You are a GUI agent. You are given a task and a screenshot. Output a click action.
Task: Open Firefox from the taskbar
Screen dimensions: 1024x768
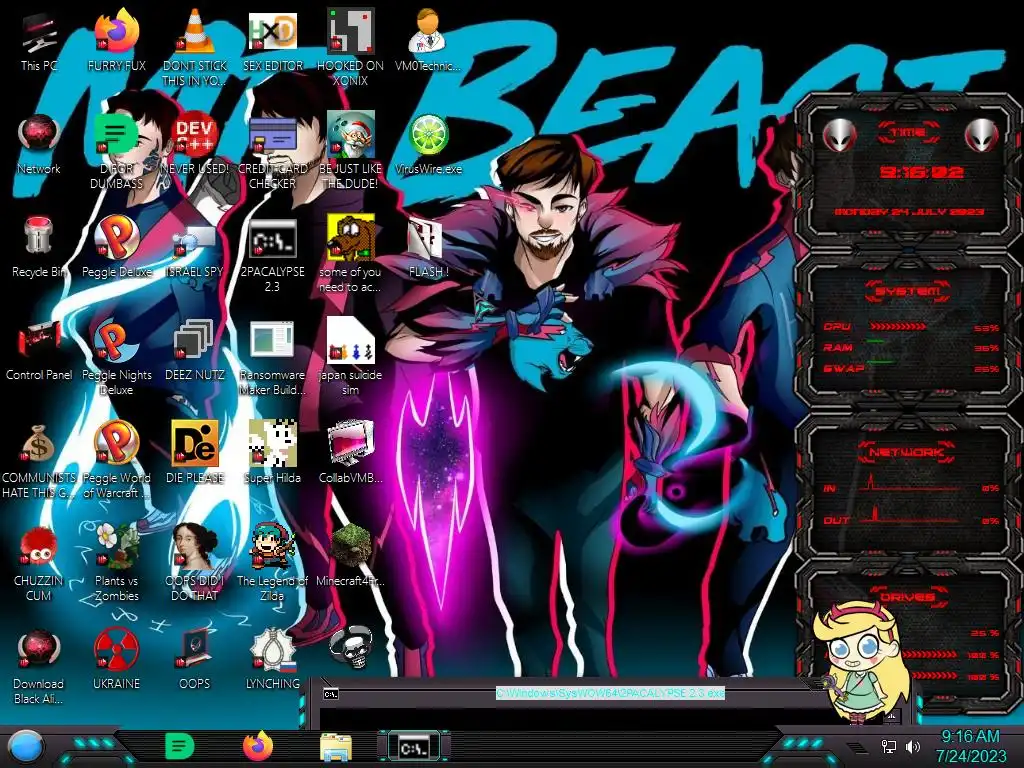tap(258, 746)
